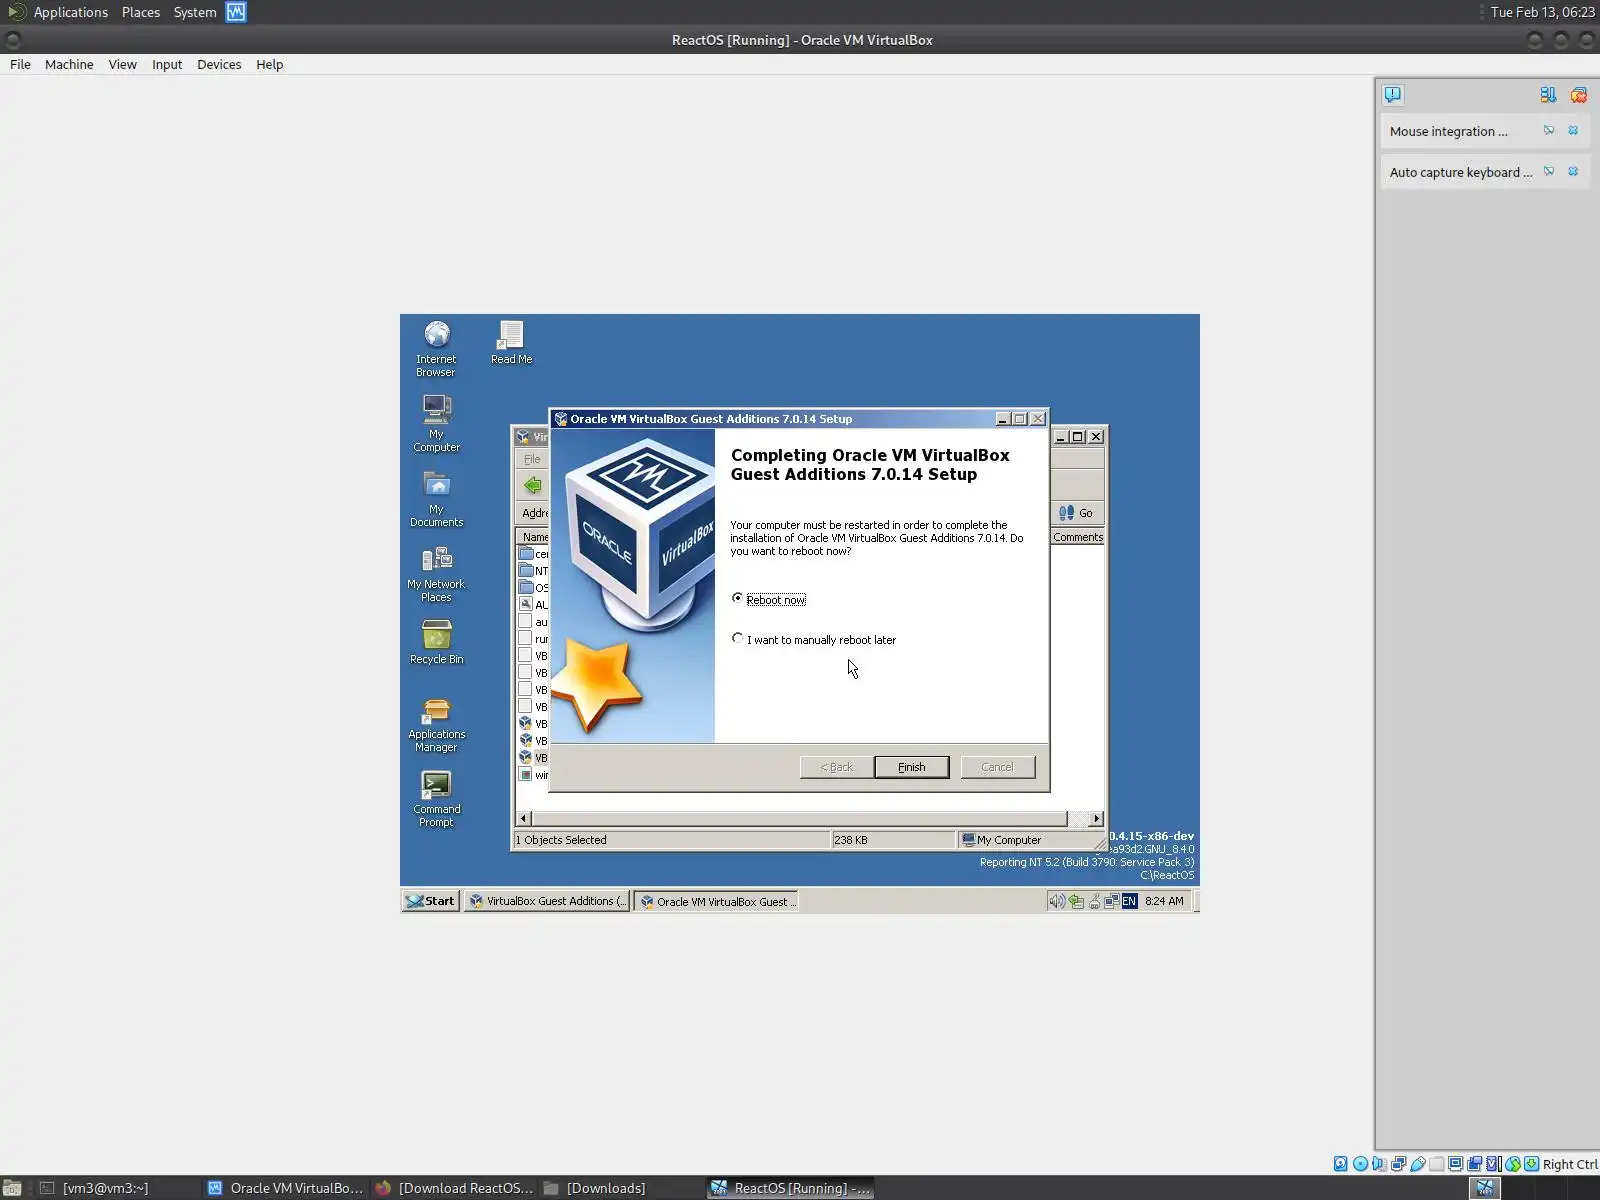Open Applications Manager desktop icon

coord(436,723)
